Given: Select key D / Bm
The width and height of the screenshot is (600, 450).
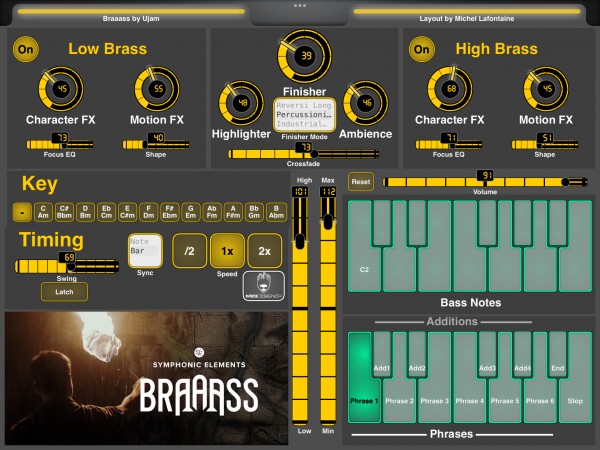Looking at the screenshot, I should click(x=85, y=212).
